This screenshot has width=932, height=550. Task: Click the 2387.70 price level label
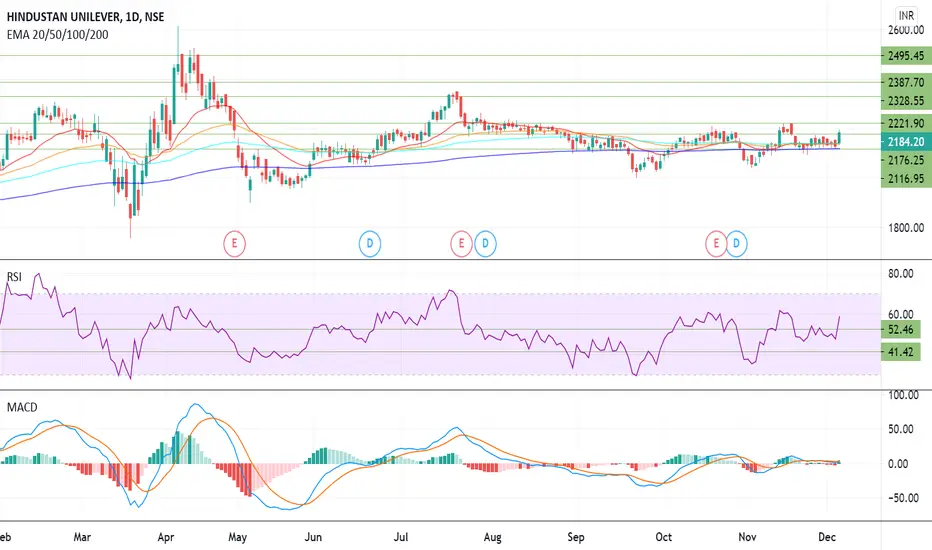906,83
